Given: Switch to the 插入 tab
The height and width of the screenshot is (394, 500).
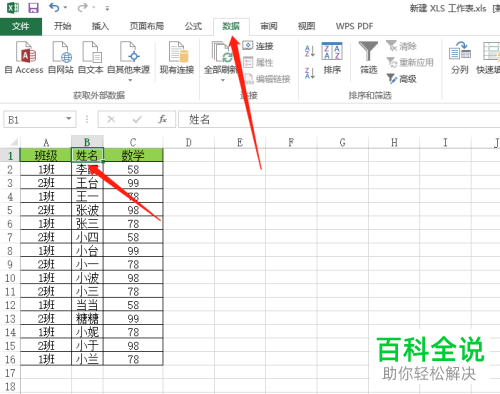Looking at the screenshot, I should tap(100, 26).
